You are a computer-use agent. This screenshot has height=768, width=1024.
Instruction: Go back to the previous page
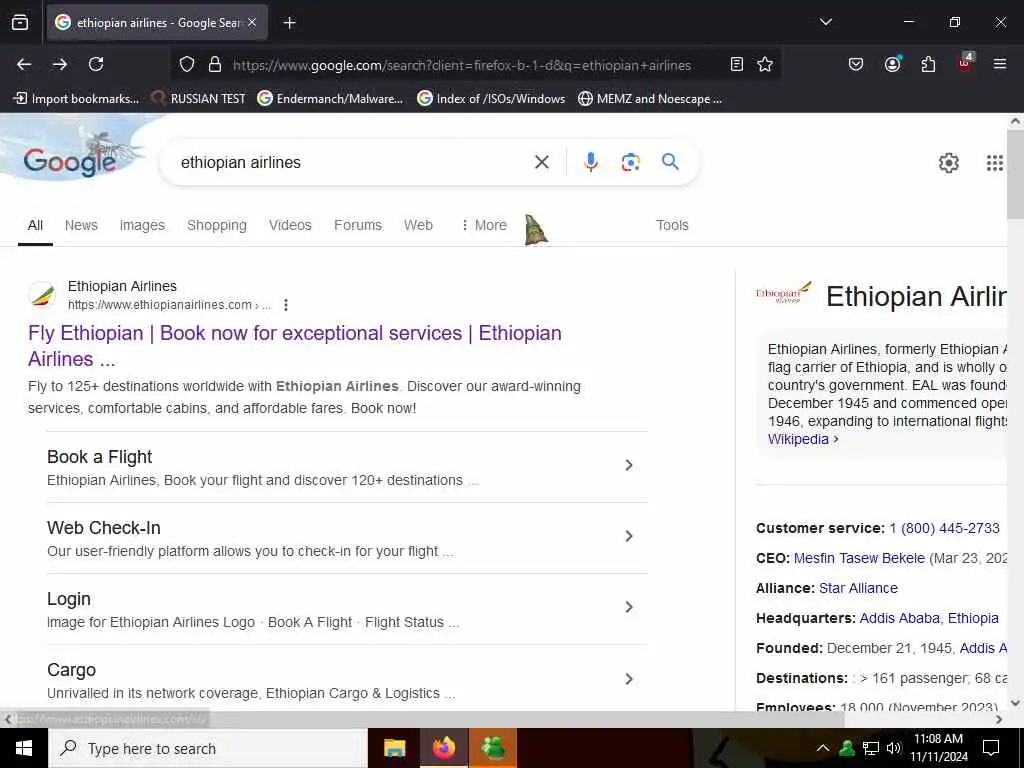[24, 64]
